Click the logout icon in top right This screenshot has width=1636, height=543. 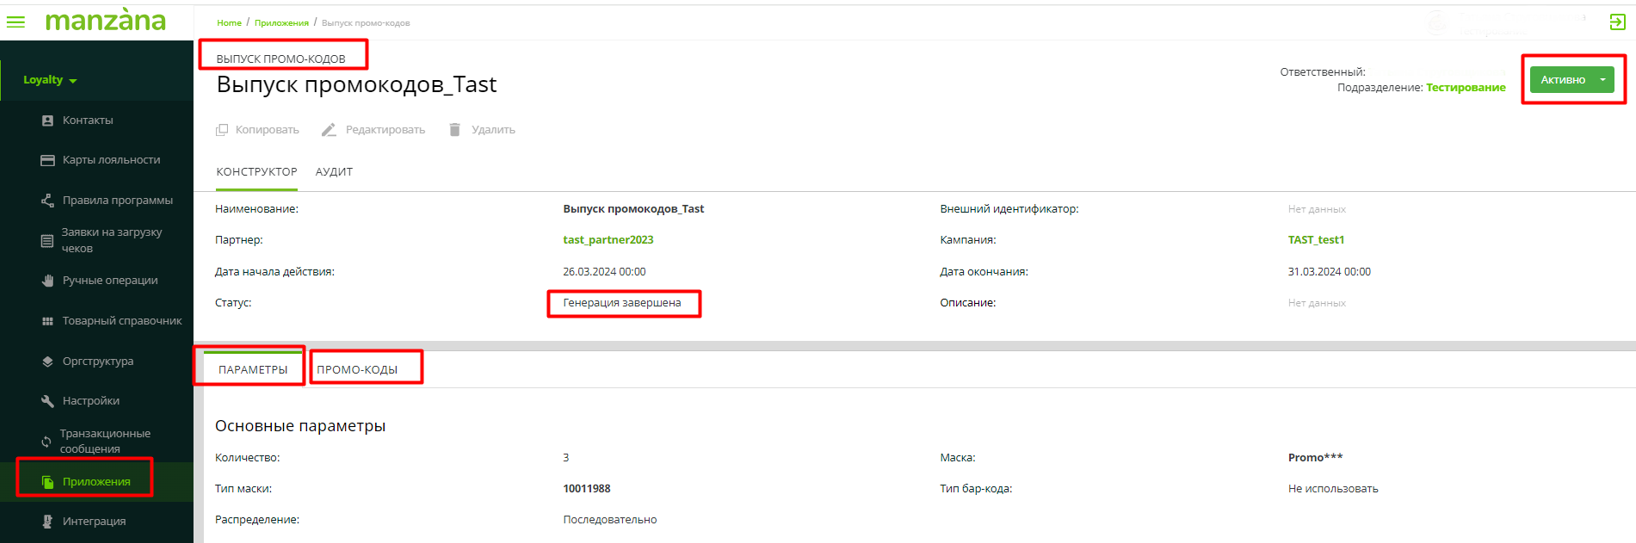click(x=1616, y=22)
